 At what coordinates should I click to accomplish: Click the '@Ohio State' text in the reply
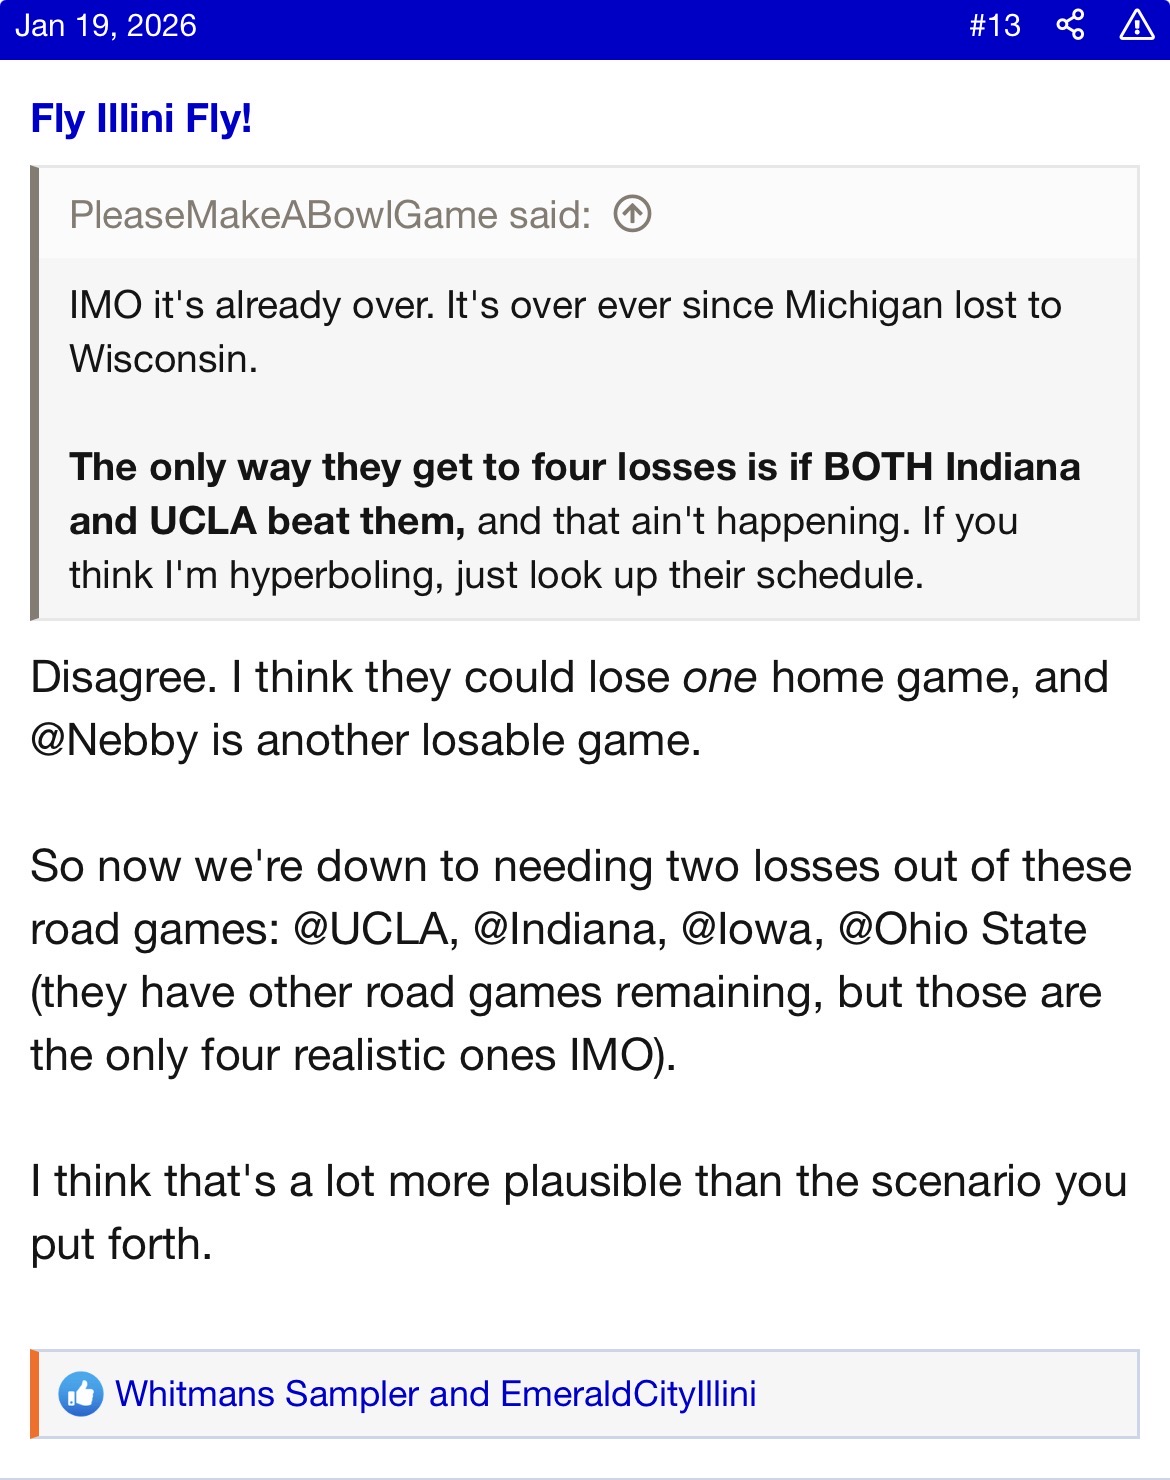[x=962, y=929]
